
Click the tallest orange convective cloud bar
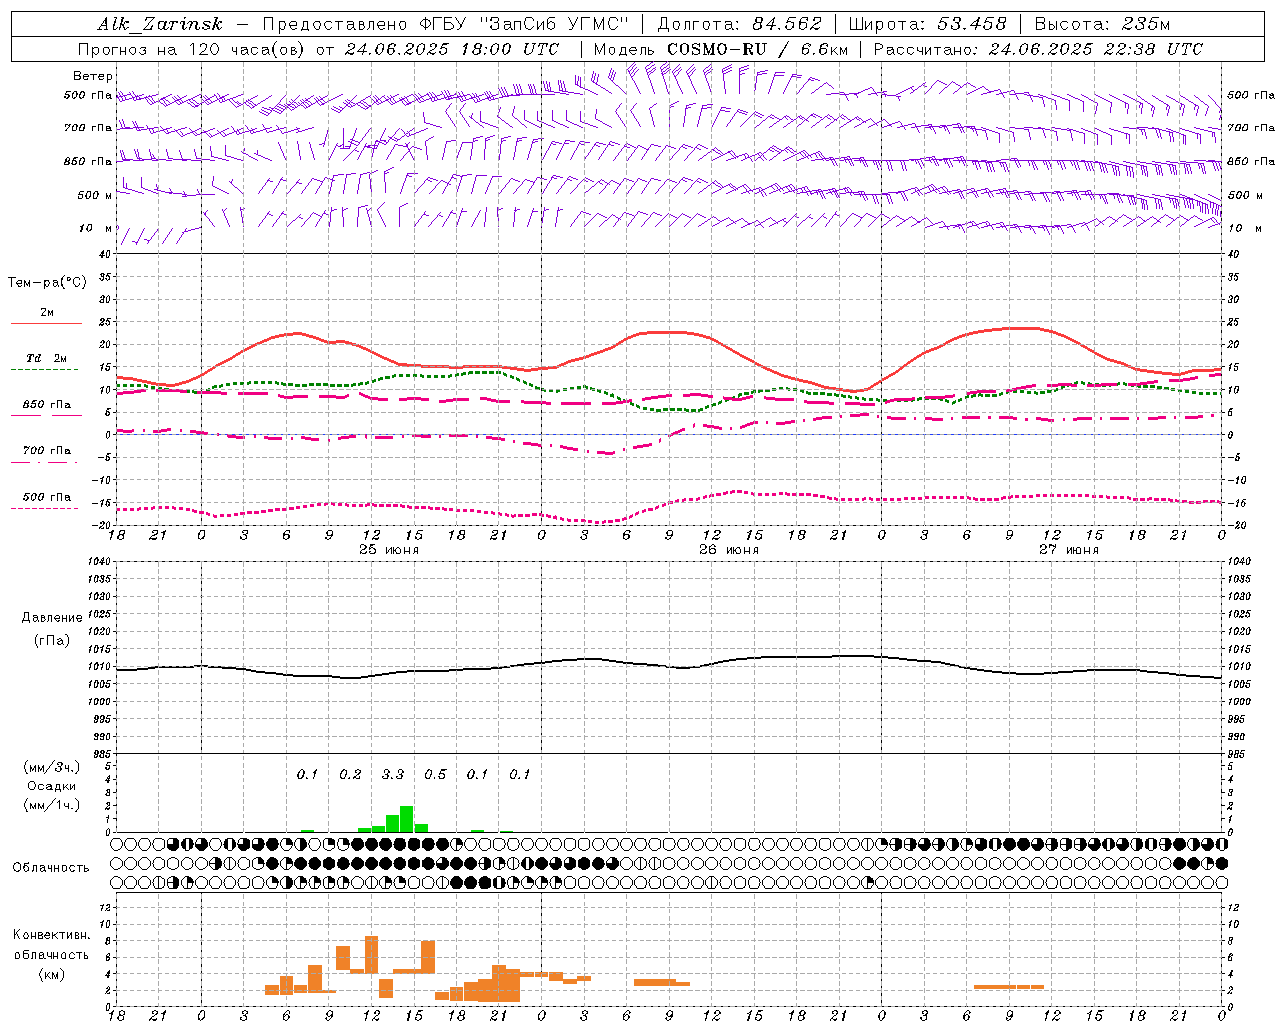[x=372, y=954]
